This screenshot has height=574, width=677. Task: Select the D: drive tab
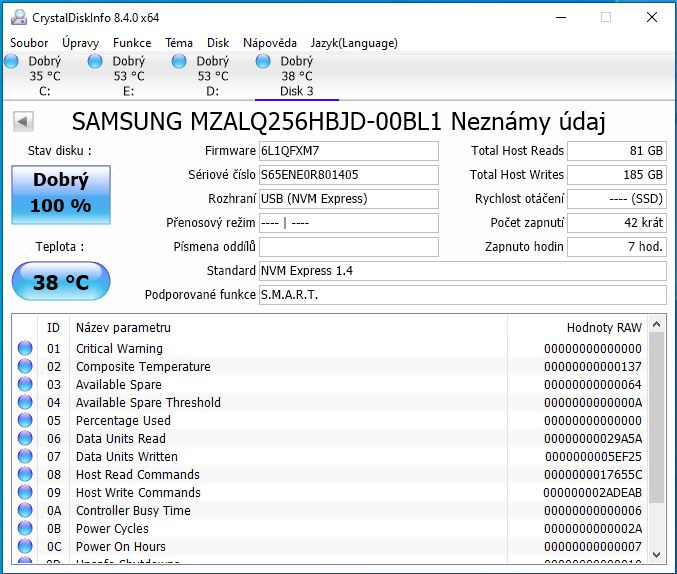pyautogui.click(x=212, y=76)
